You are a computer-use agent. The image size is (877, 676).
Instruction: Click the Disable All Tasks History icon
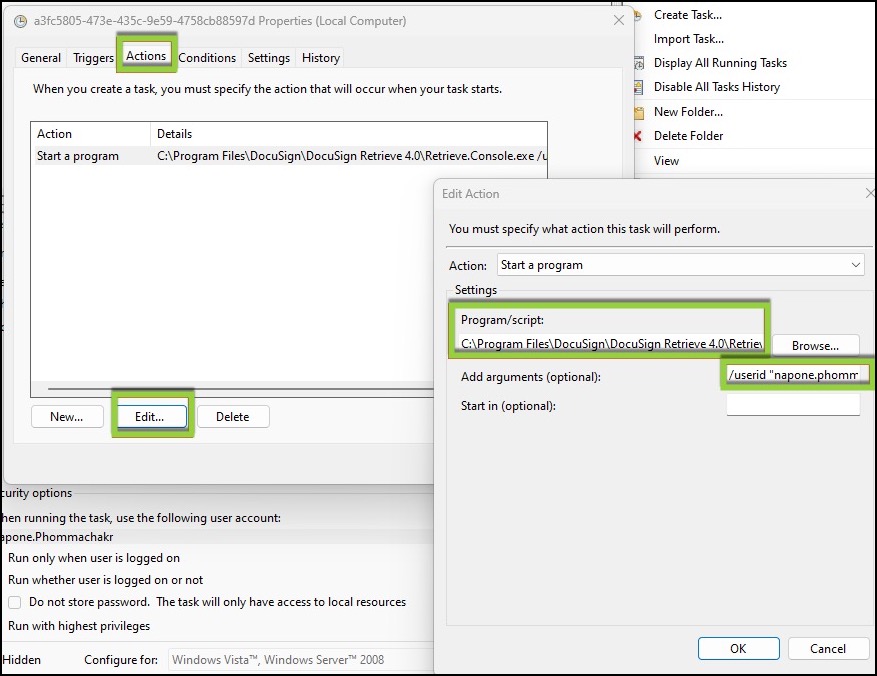(x=637, y=86)
